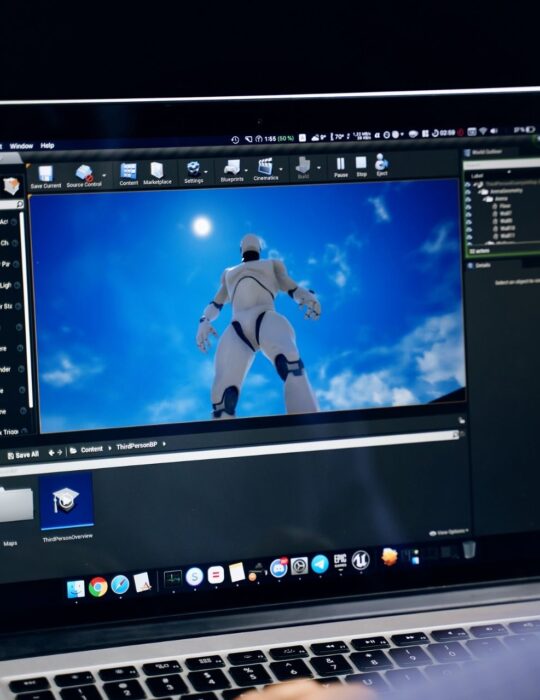Image resolution: width=540 pixels, height=700 pixels.
Task: Click the Save Current toolbar icon
Action: 46,174
